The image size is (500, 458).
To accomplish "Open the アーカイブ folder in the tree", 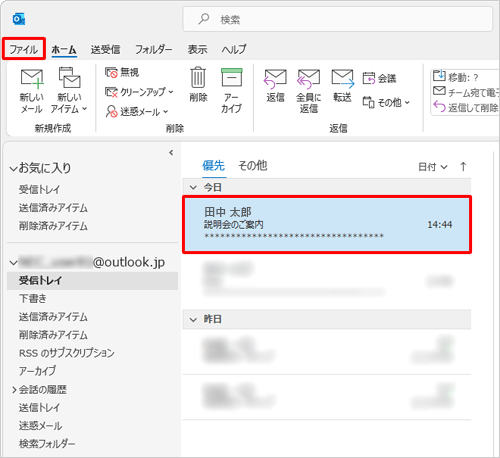I will tap(37, 371).
